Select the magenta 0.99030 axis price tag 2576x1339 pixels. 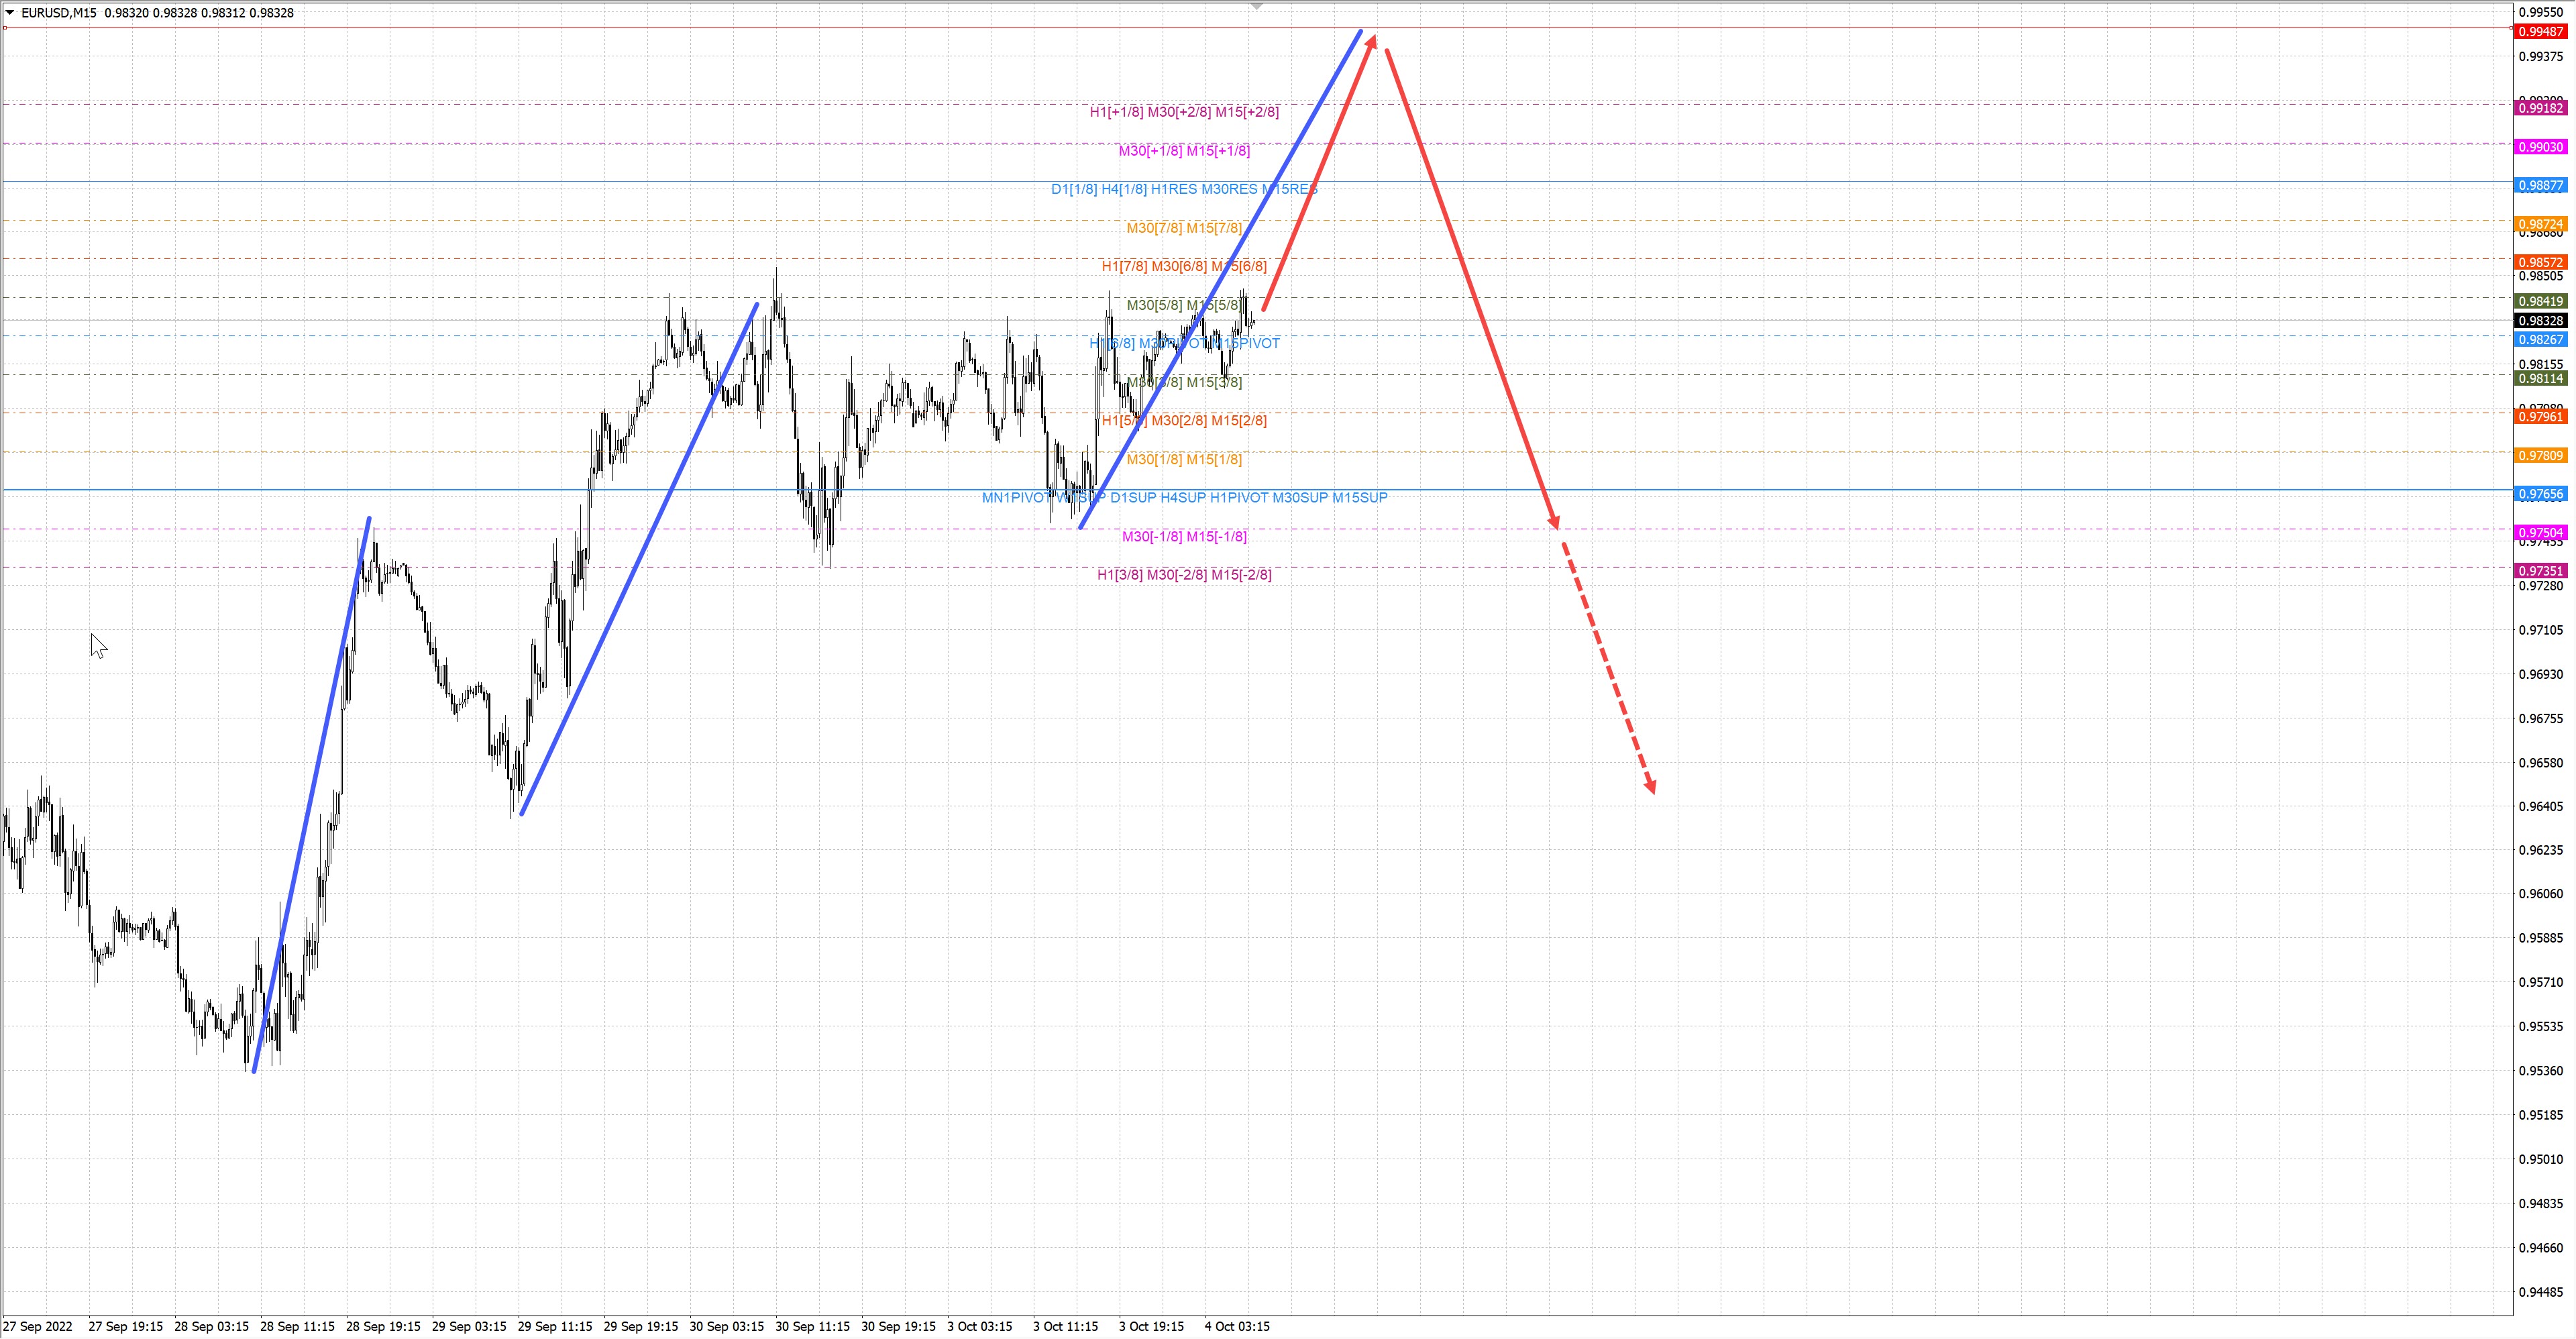coord(2540,147)
